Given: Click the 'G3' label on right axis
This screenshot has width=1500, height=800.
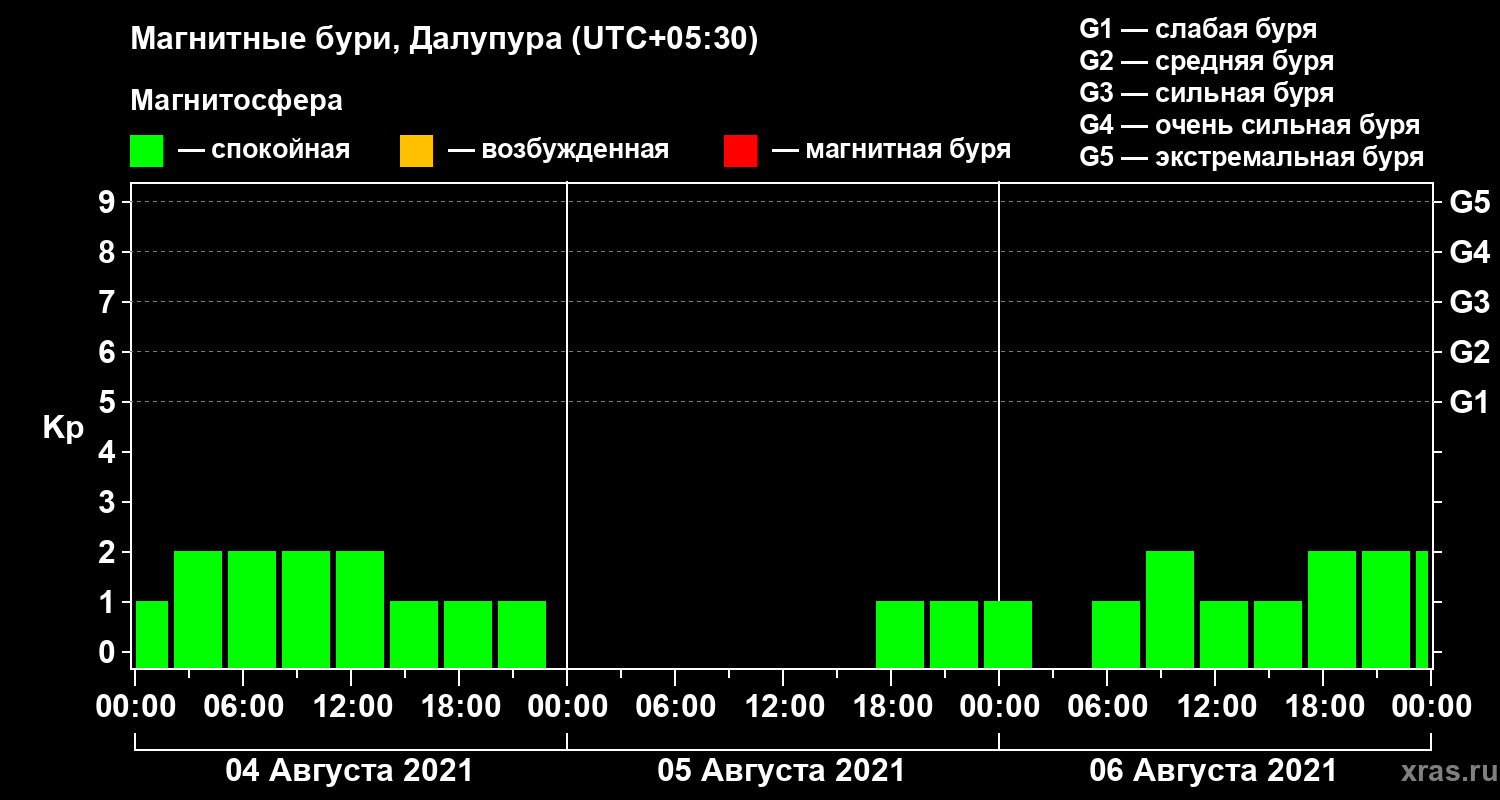Looking at the screenshot, I should point(1469,303).
